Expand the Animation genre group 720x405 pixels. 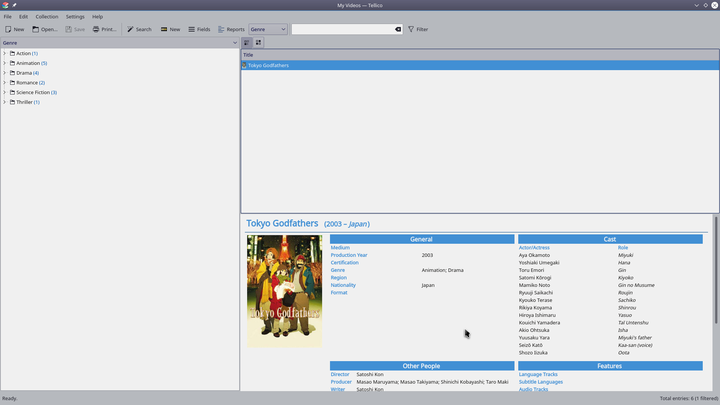coord(5,63)
